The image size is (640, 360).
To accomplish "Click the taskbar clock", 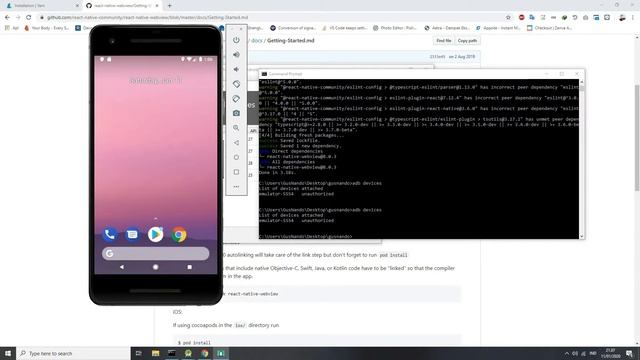I will pos(611,353).
